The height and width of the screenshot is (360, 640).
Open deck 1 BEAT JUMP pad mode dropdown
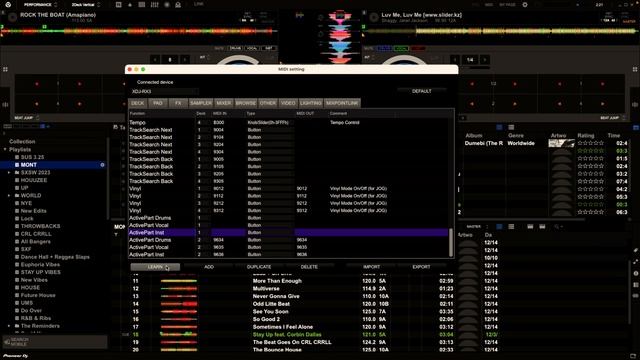[x=27, y=118]
